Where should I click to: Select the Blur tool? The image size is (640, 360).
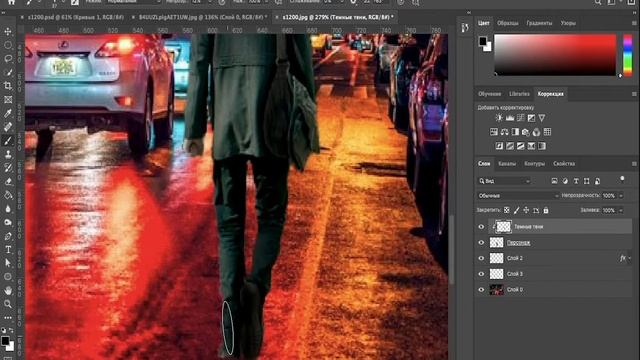pyautogui.click(x=8, y=209)
